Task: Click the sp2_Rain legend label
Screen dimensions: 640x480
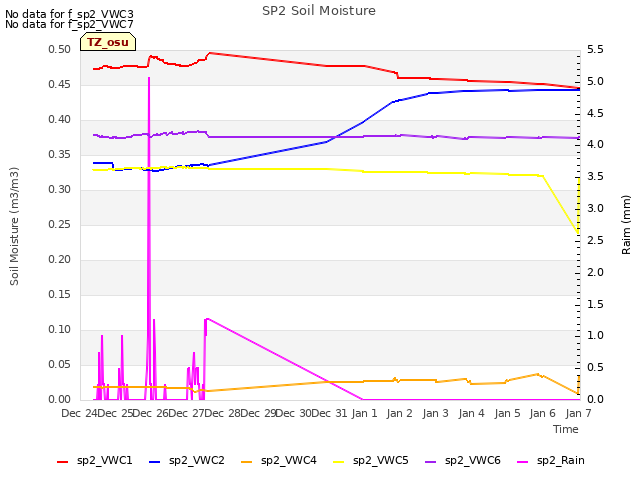Action: (560, 460)
